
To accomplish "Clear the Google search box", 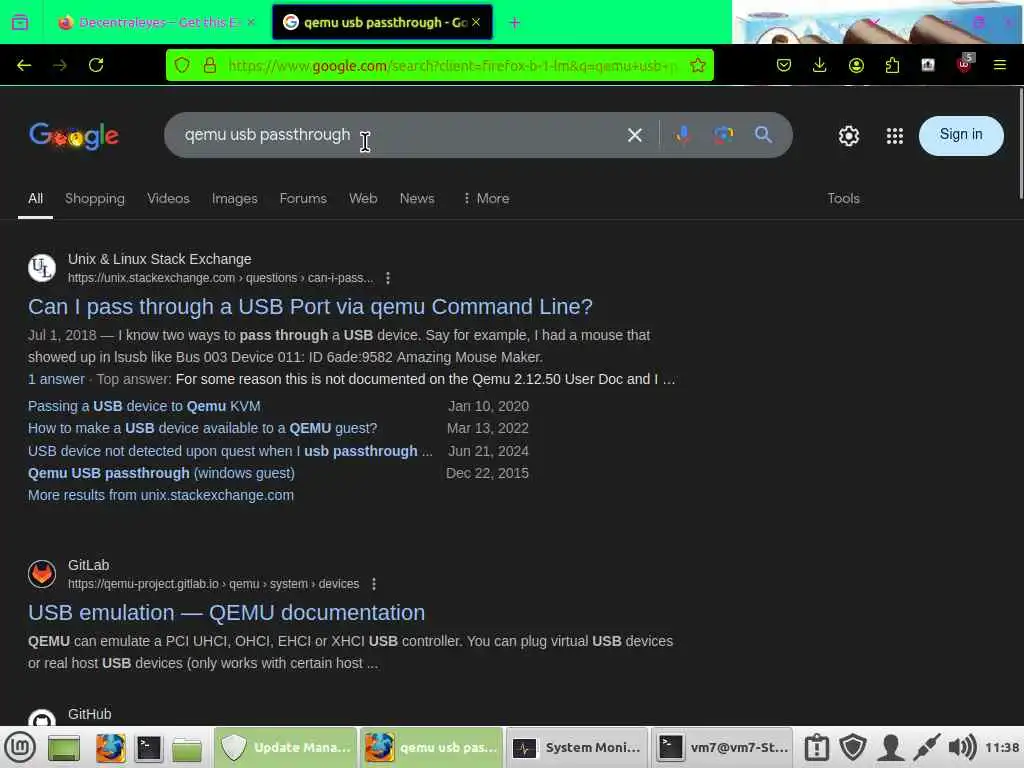I will pyautogui.click(x=635, y=135).
